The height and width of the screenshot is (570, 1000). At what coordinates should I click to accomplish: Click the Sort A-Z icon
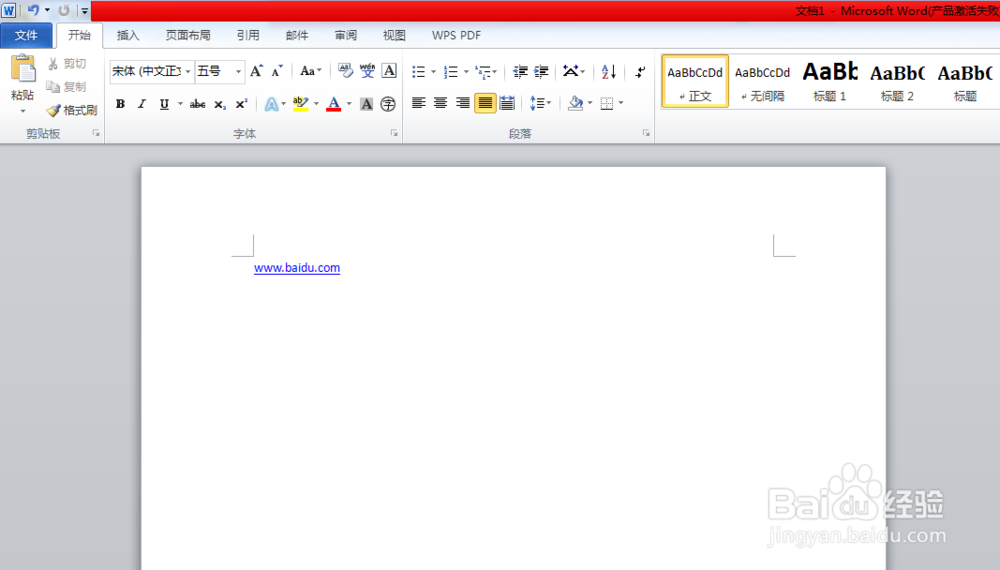pyautogui.click(x=609, y=71)
